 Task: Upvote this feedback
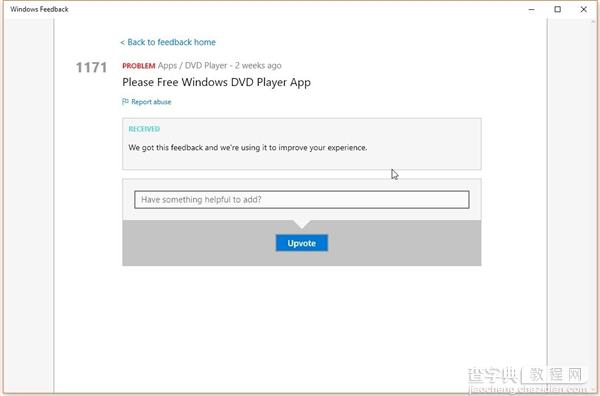point(302,243)
